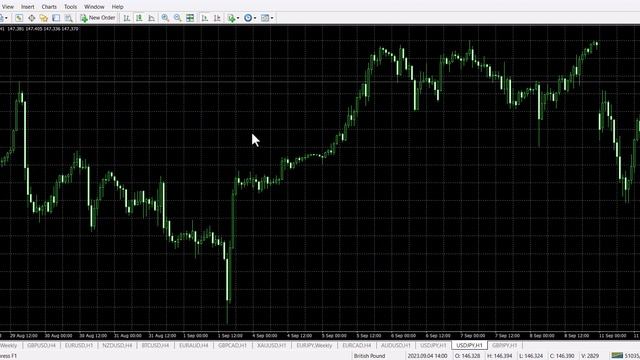Viewport: 640px width, 360px height.
Task: Switch to the BTCUSD,H4 chart tab
Action: point(156,345)
